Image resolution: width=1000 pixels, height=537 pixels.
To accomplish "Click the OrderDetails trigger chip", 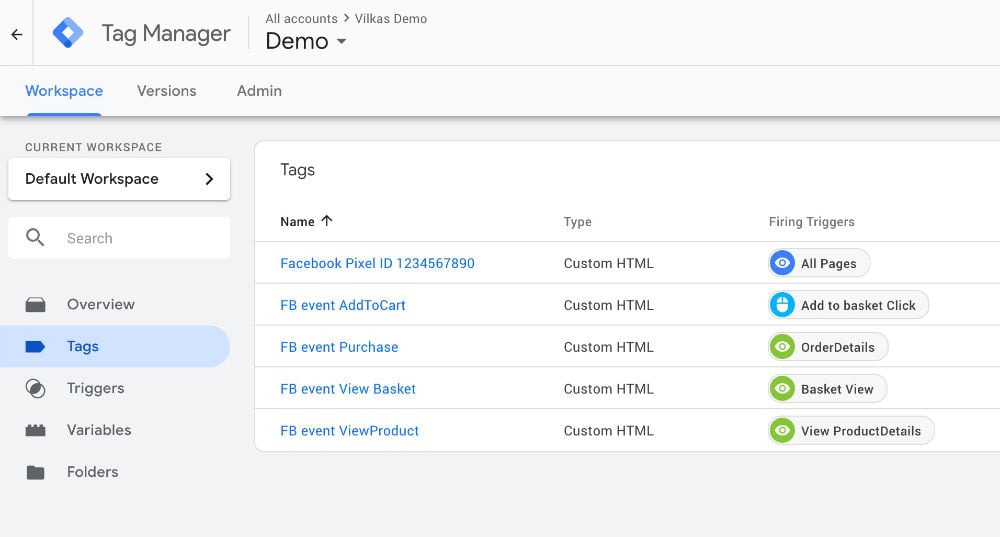I will click(828, 347).
